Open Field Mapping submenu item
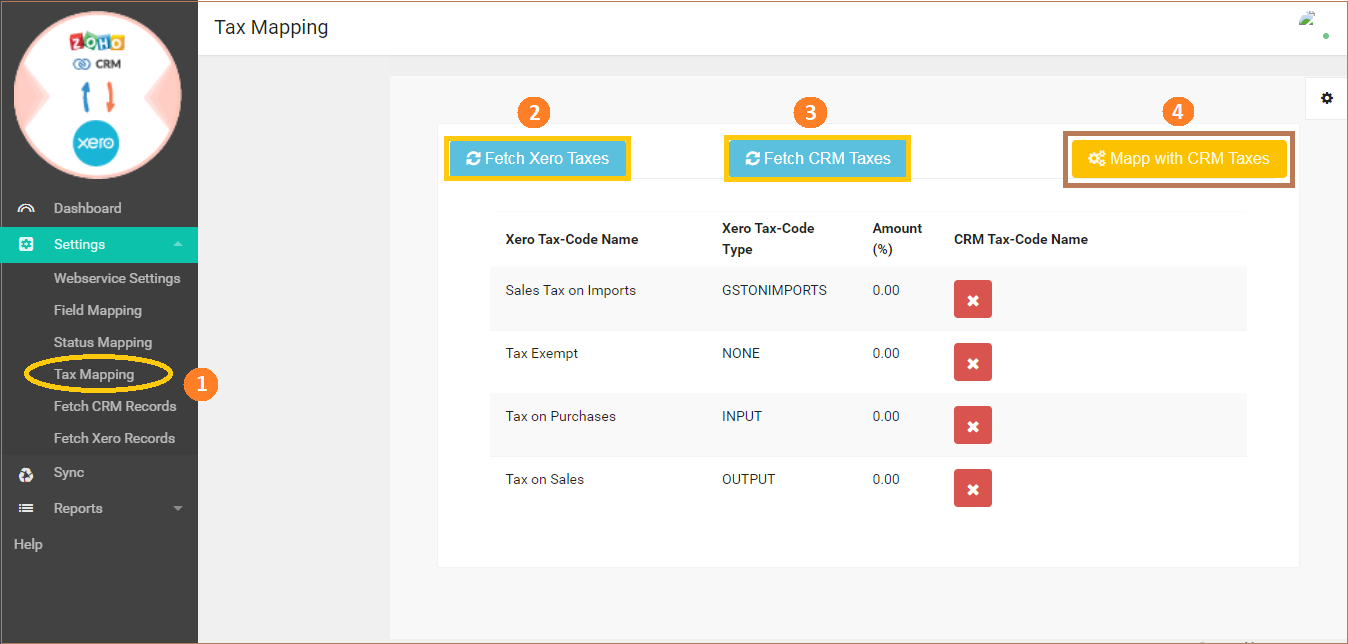 pyautogui.click(x=98, y=310)
